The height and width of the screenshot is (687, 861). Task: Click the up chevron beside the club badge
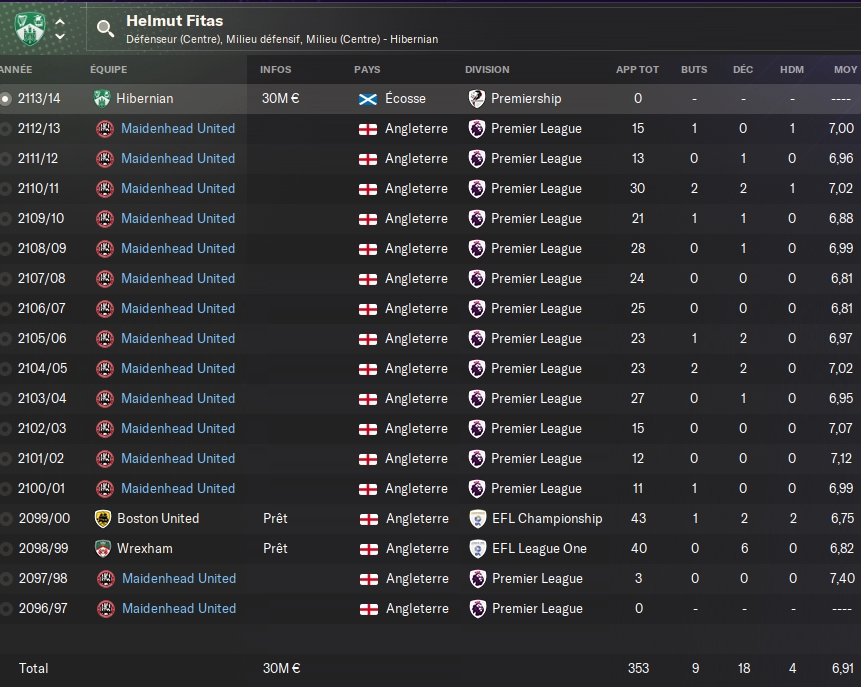pos(60,20)
